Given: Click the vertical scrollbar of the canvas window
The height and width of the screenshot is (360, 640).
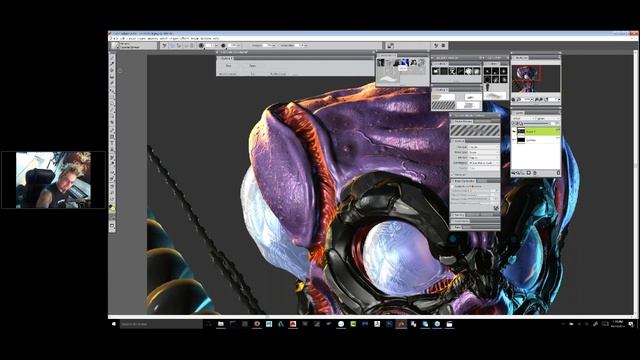Looking at the screenshot, I should [x=635, y=182].
